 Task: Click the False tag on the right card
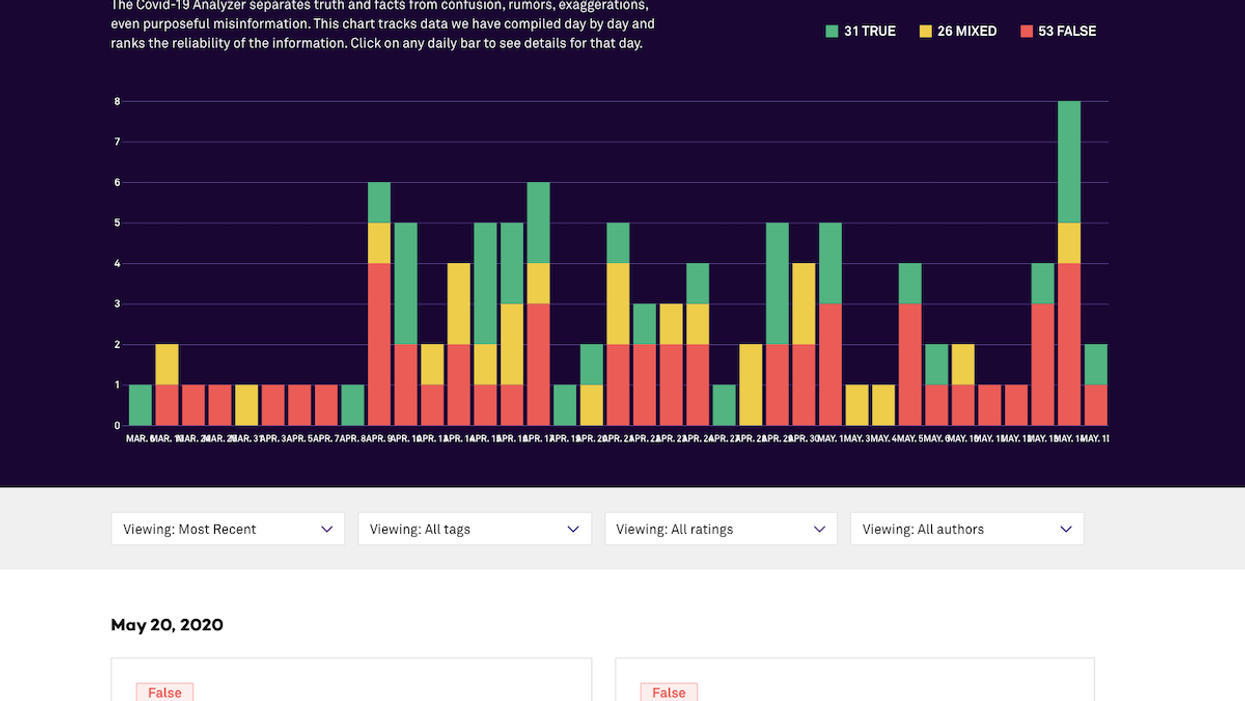[x=669, y=692]
